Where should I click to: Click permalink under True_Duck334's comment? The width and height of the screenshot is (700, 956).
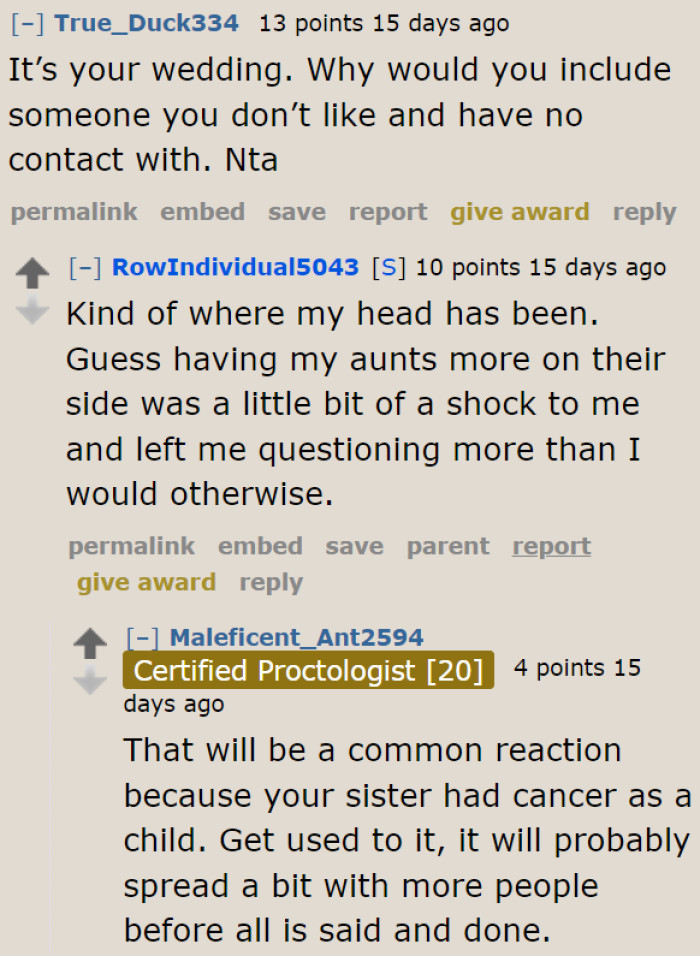click(73, 212)
